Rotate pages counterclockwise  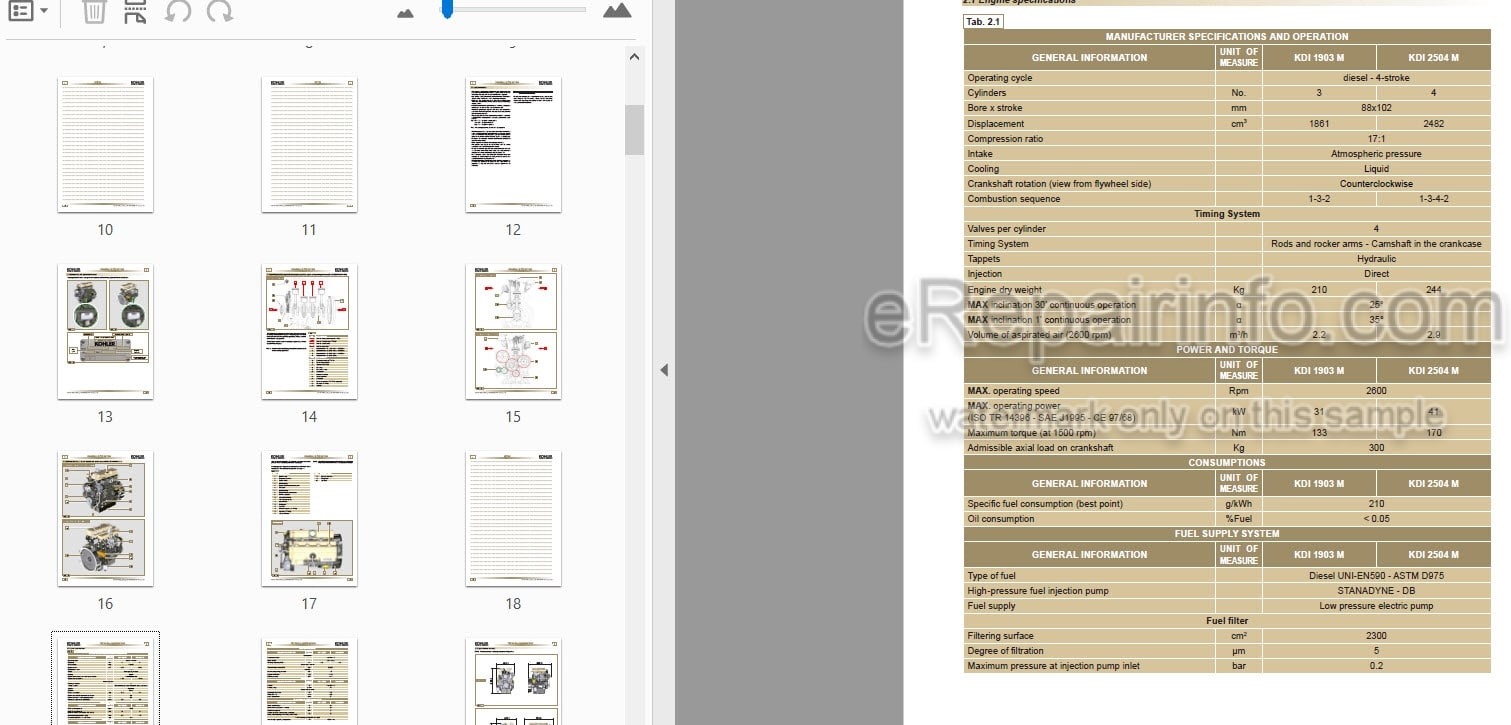click(178, 11)
